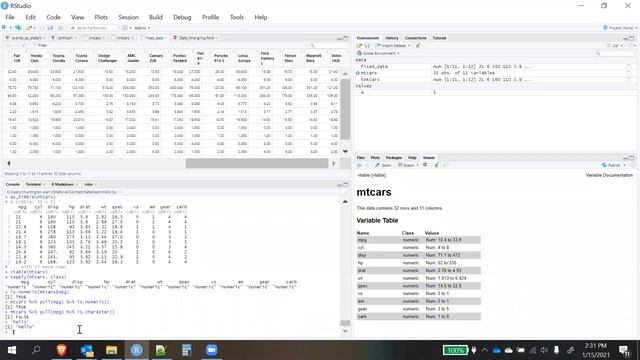Image resolution: width=640 pixels, height=360 pixels.
Task: Click the data viewer horizontal scrollbar thumb
Action: [x=257, y=163]
